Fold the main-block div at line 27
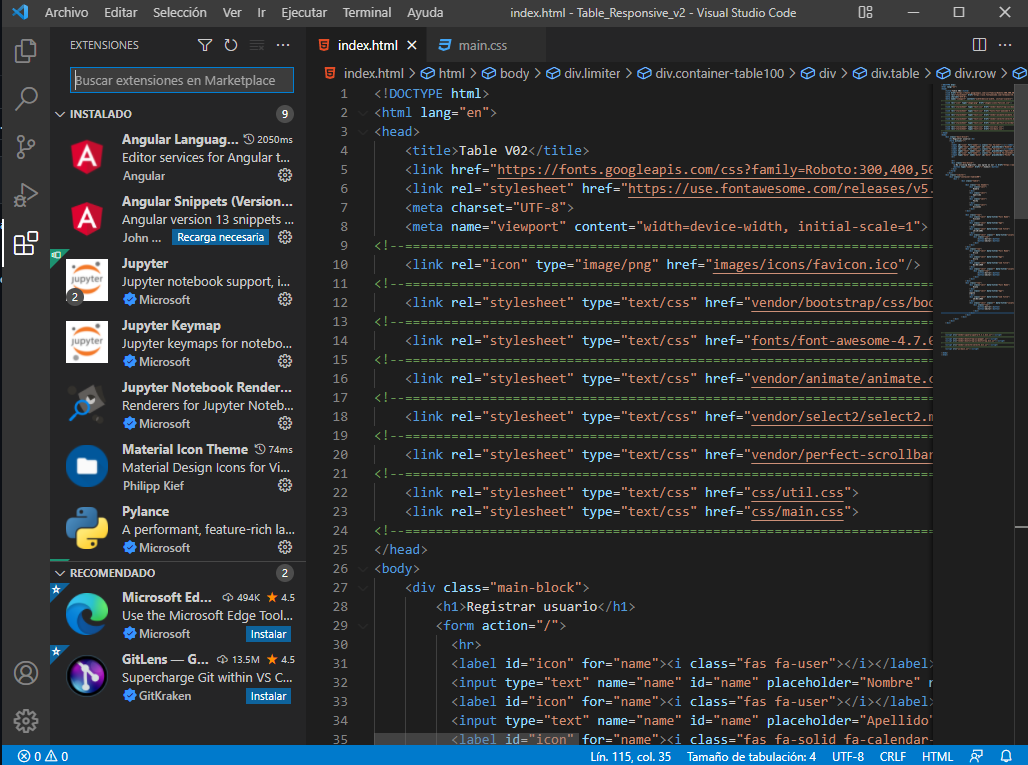 pos(363,587)
